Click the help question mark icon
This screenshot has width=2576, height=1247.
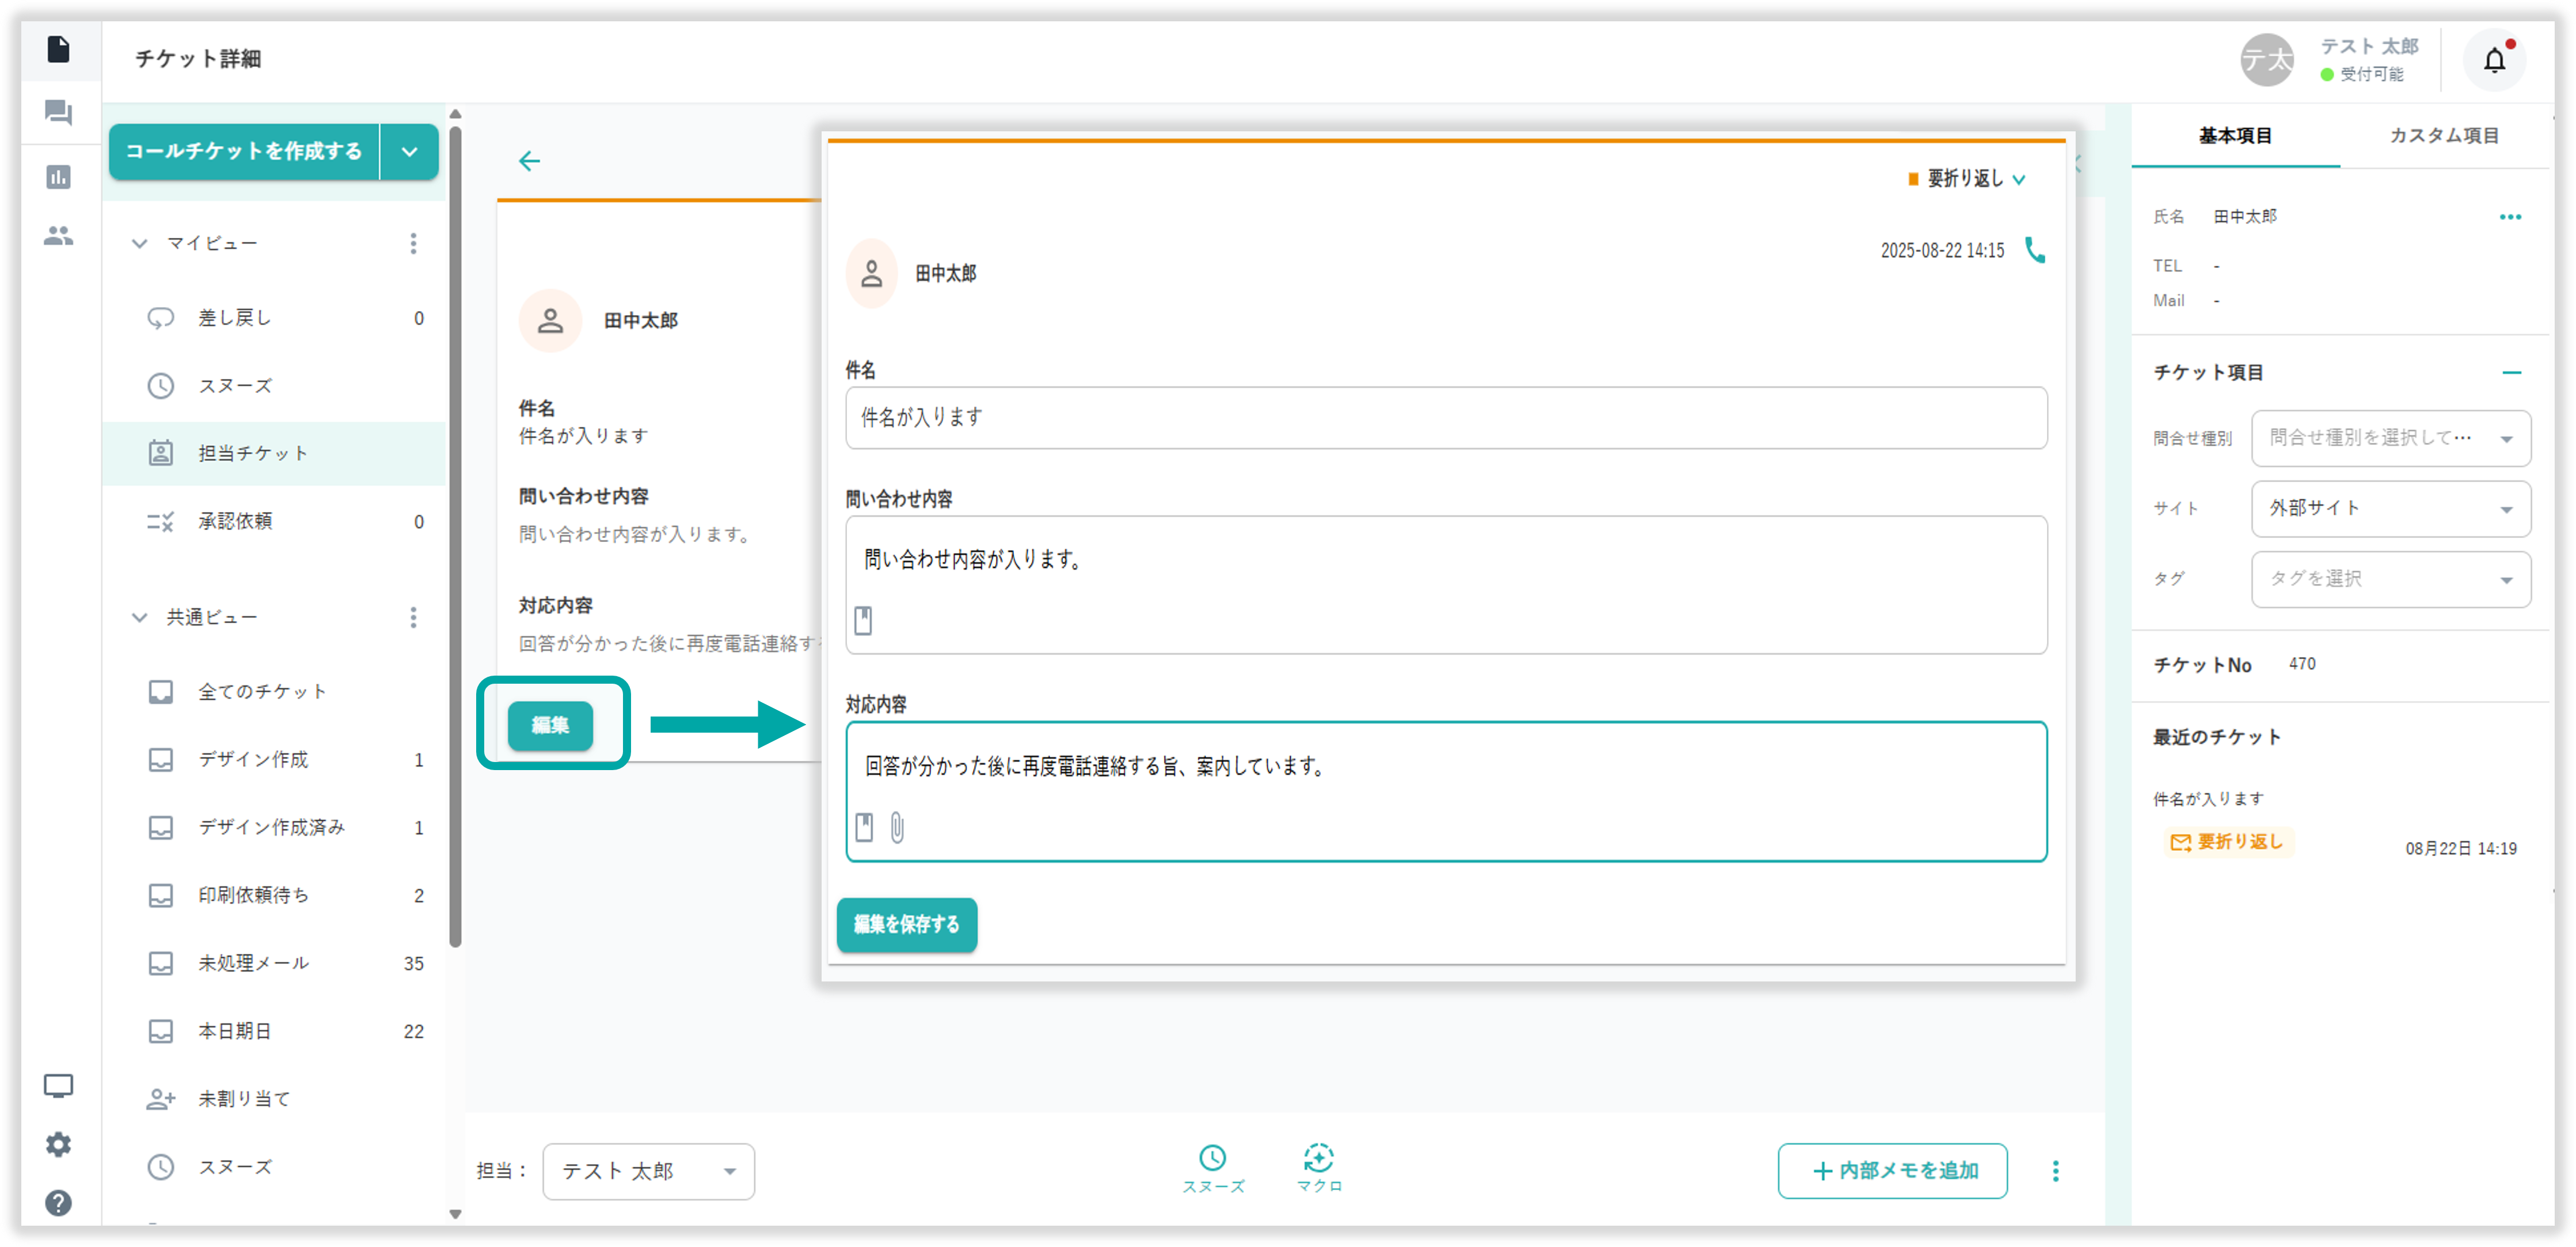coord(58,1202)
